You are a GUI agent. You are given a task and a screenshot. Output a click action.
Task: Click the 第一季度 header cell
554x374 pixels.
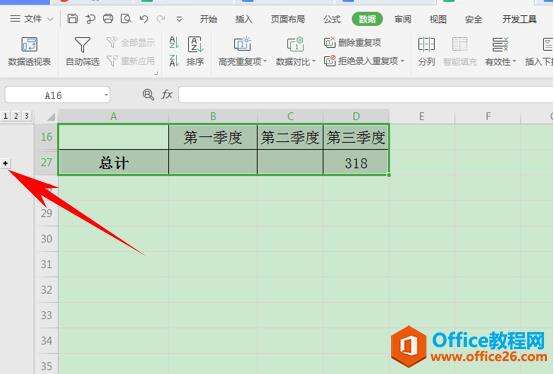213,137
